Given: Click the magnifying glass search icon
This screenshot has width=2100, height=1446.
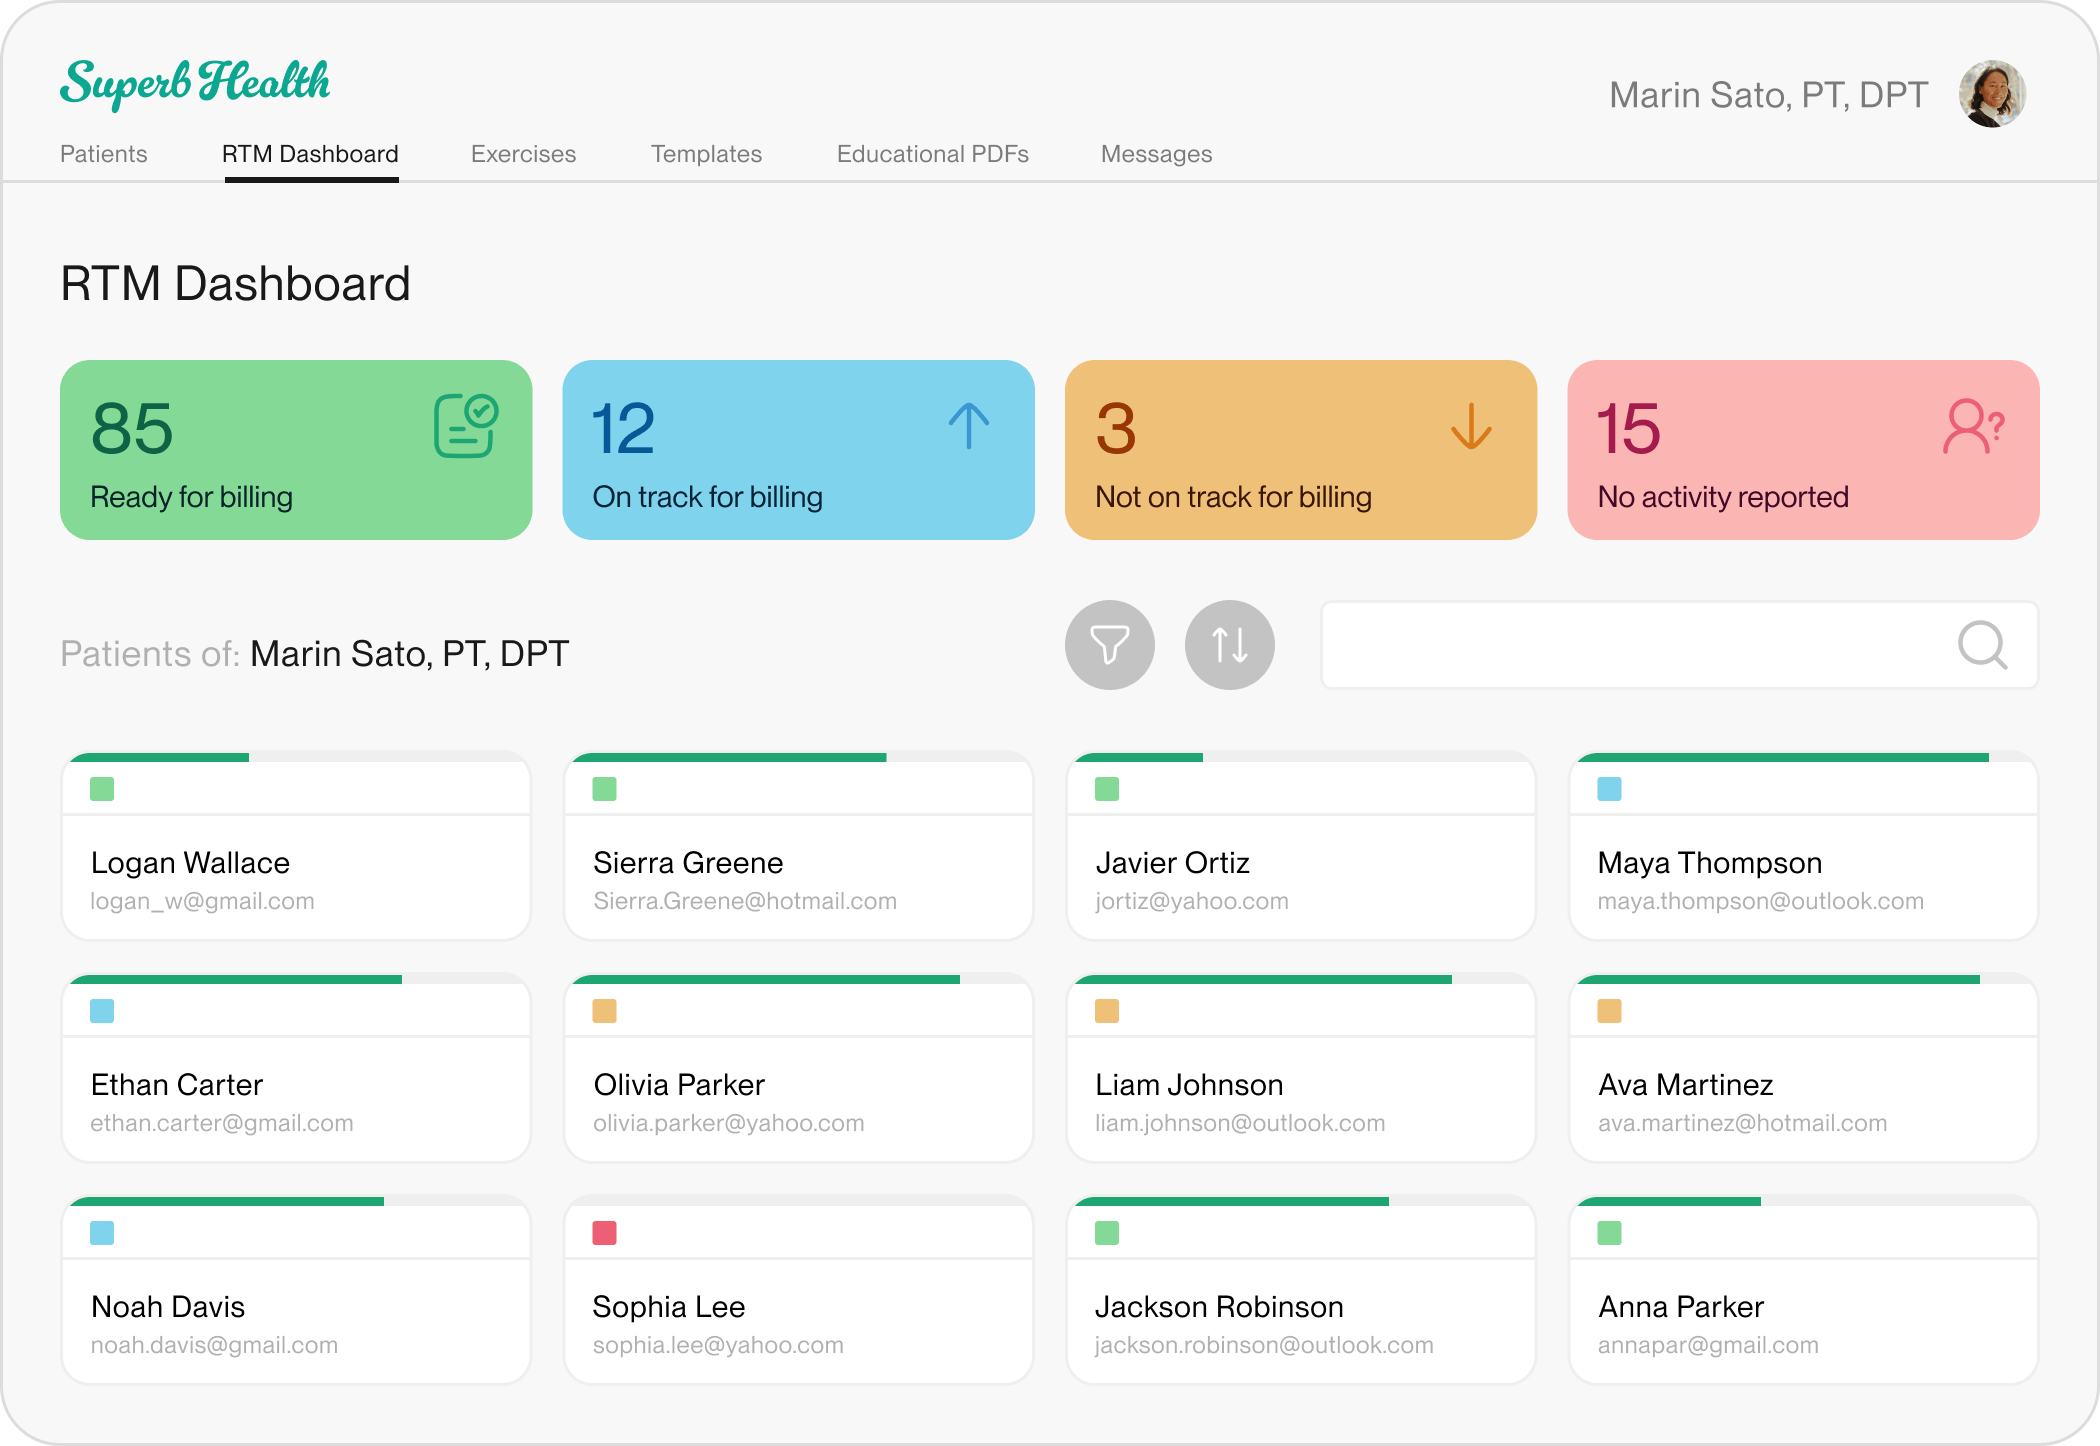Looking at the screenshot, I should pyautogui.click(x=1981, y=645).
